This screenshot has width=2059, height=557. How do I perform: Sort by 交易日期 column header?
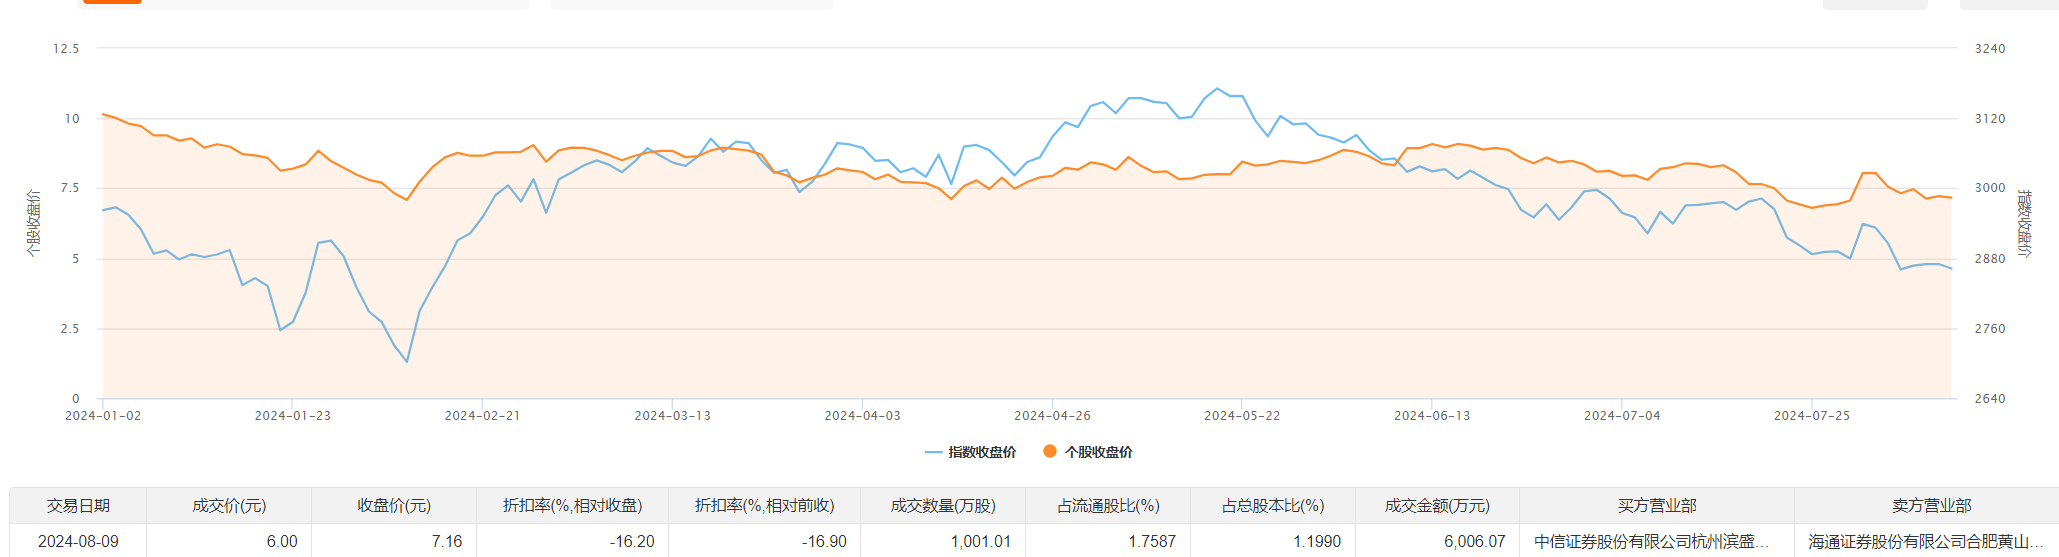coord(78,506)
